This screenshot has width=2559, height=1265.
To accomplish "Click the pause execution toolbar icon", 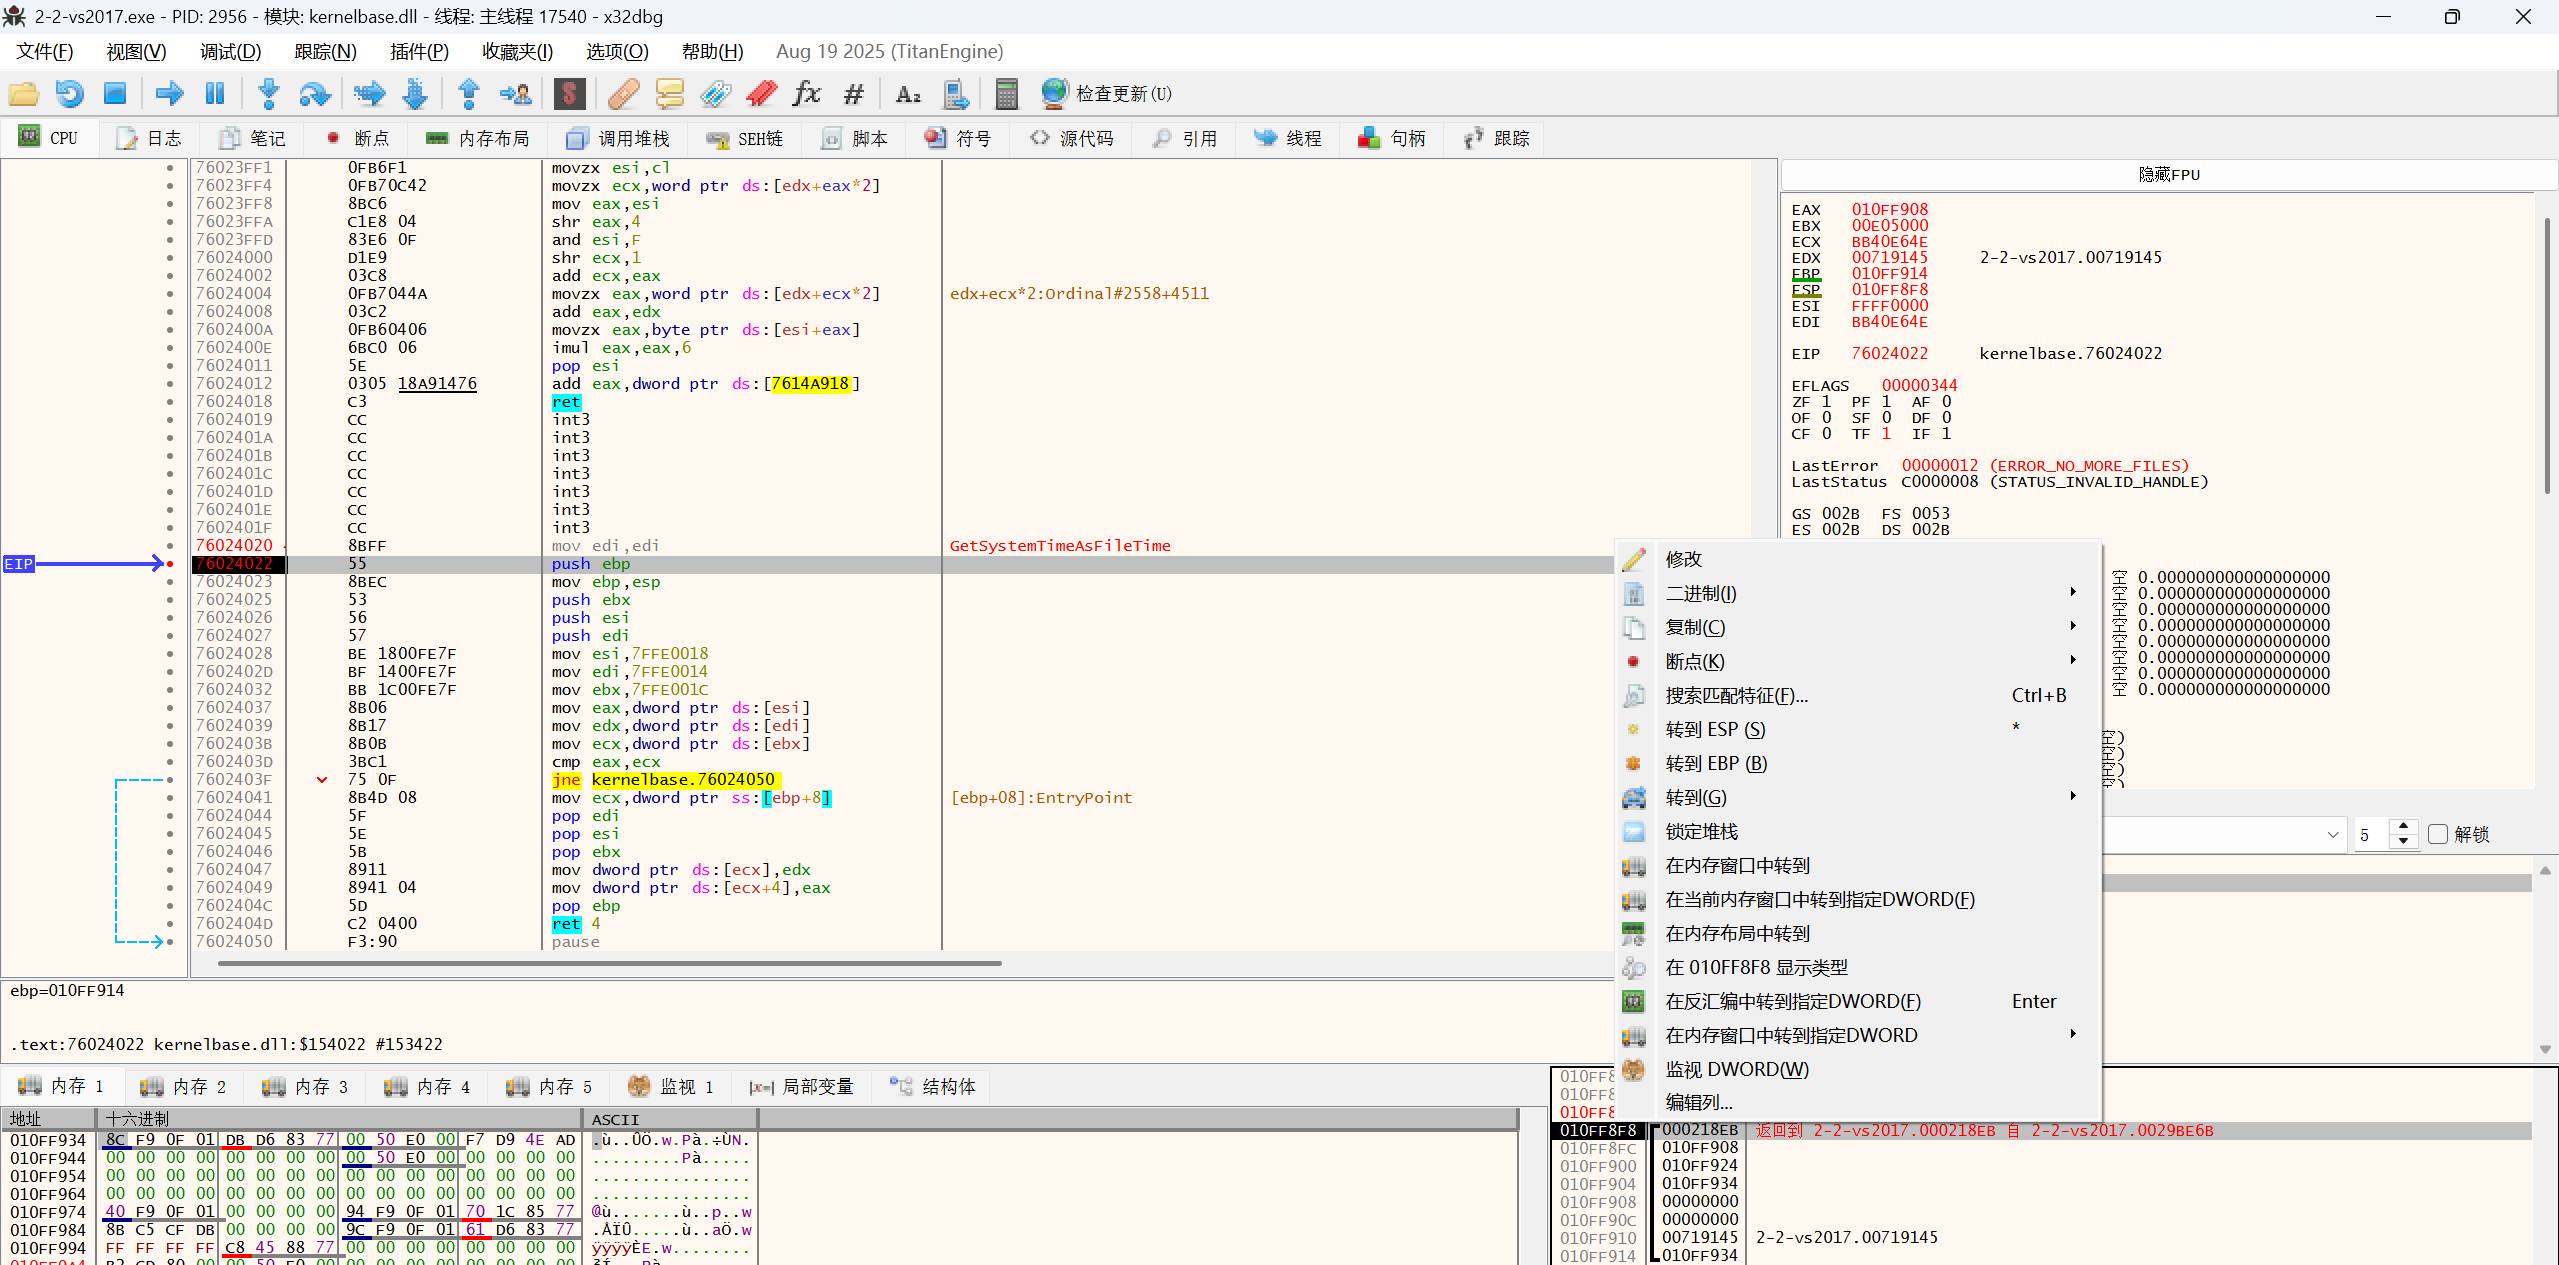I will coord(214,94).
